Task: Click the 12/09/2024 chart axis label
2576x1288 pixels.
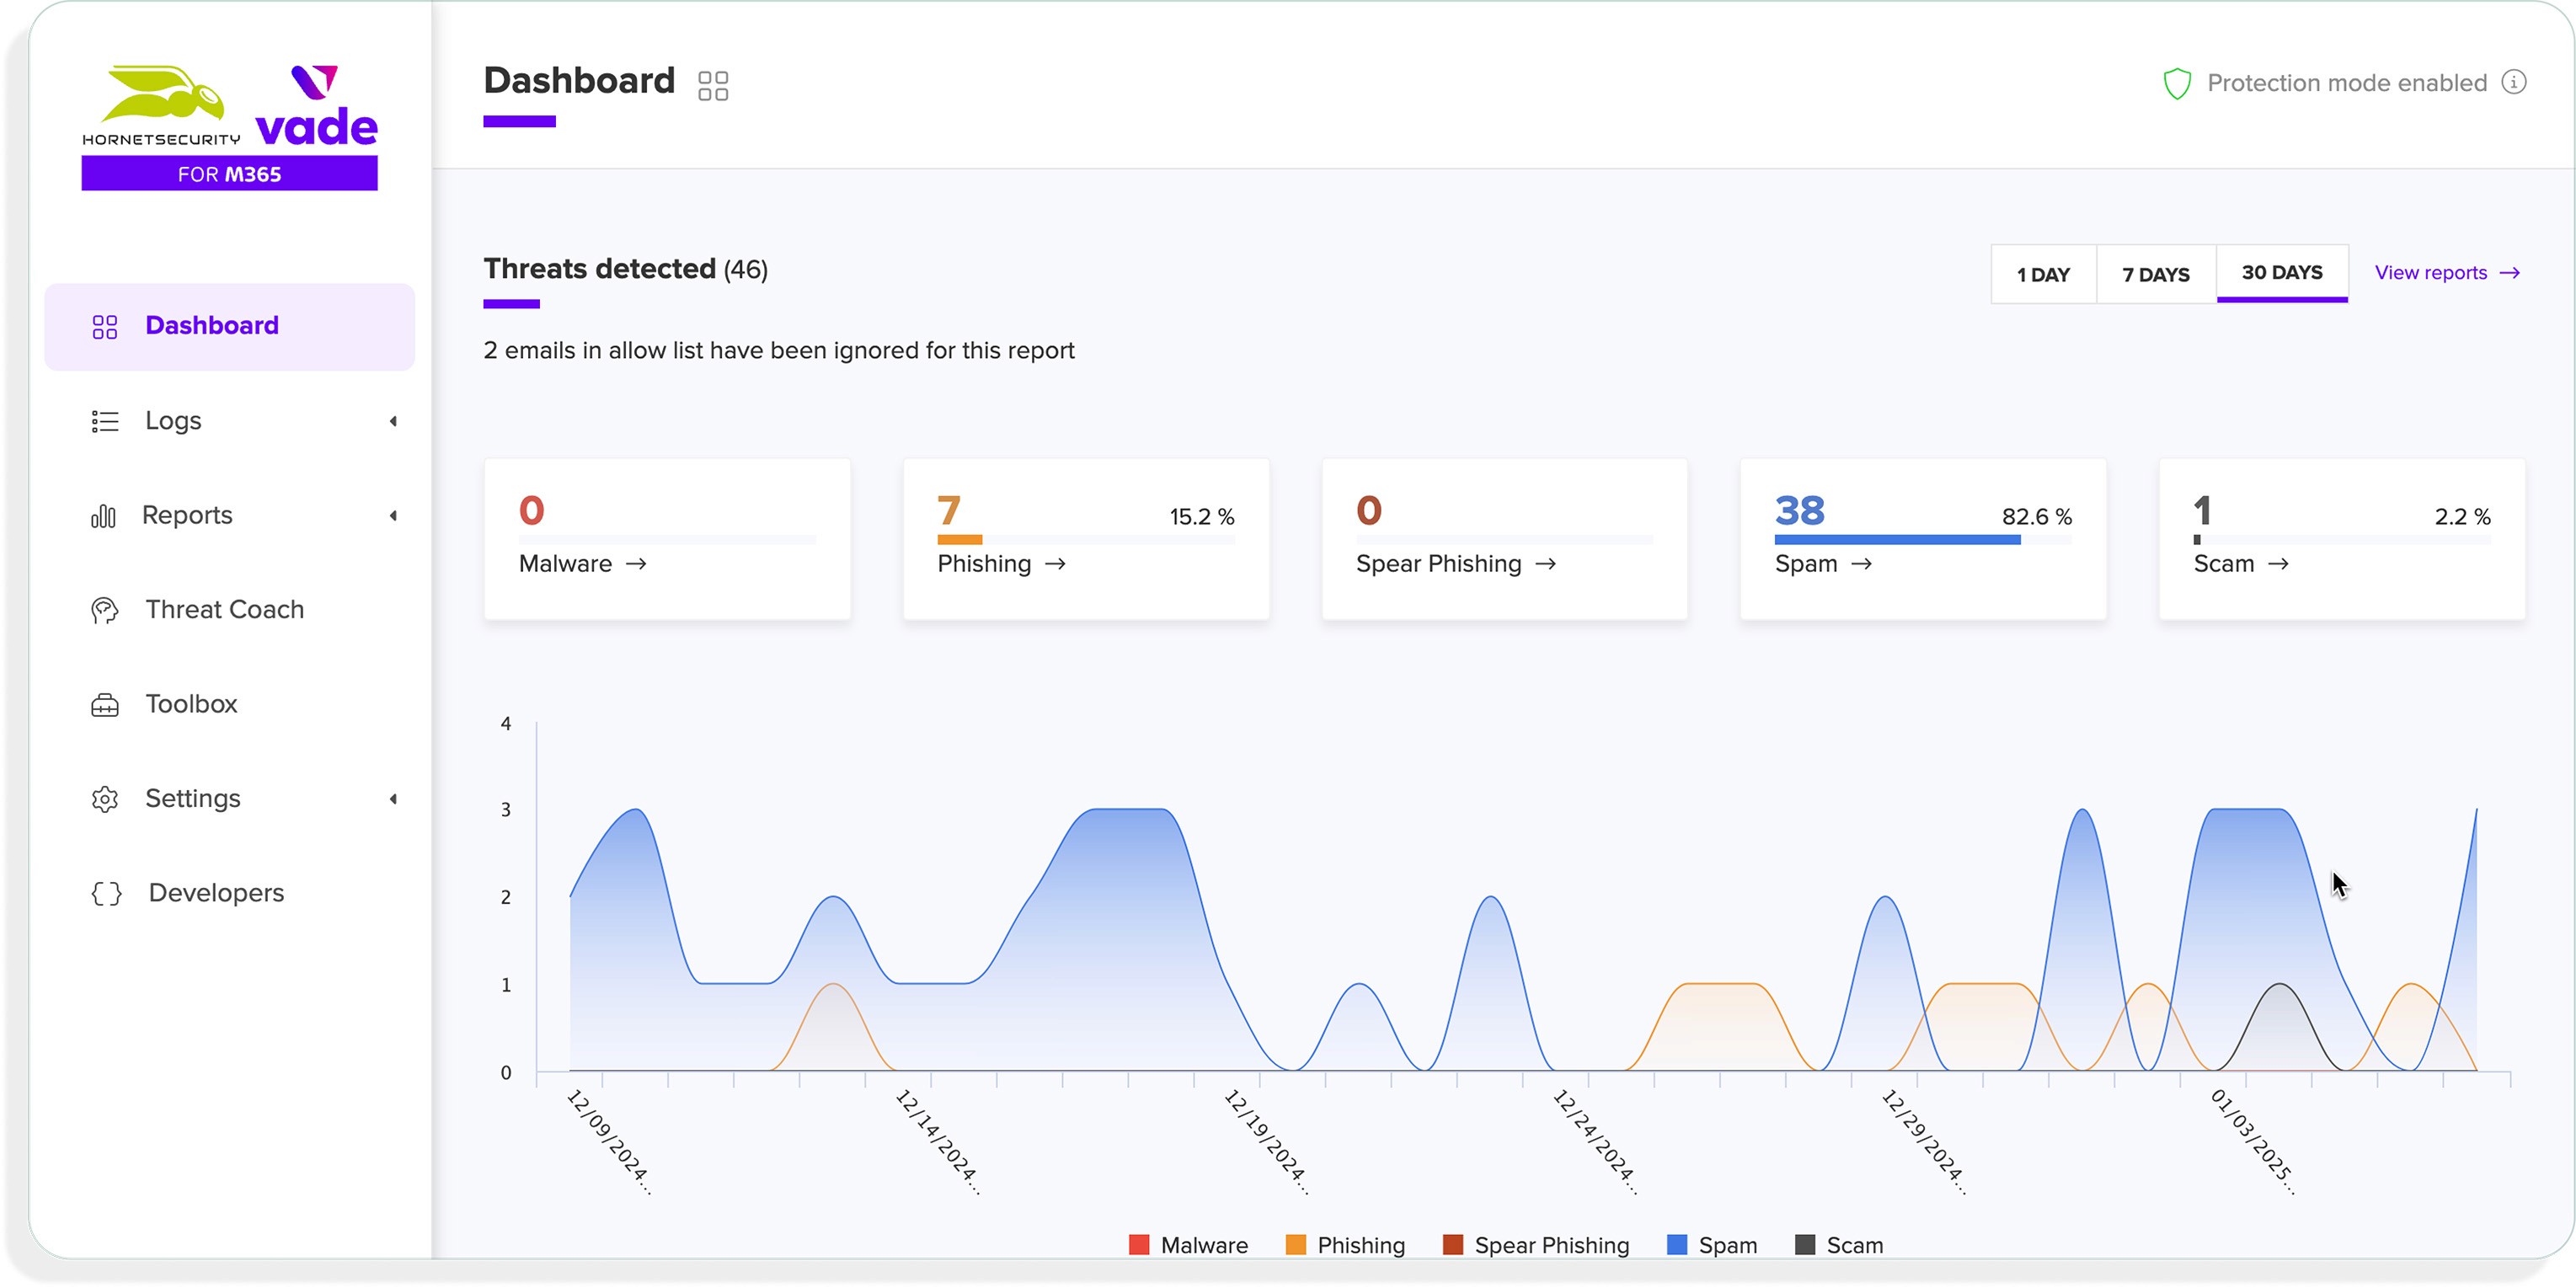Action: (609, 1142)
